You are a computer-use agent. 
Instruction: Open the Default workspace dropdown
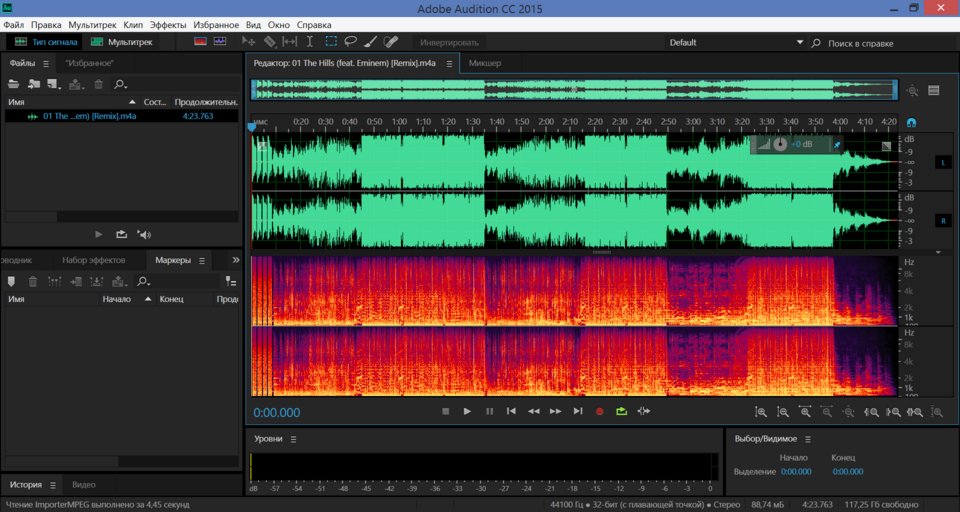[735, 43]
